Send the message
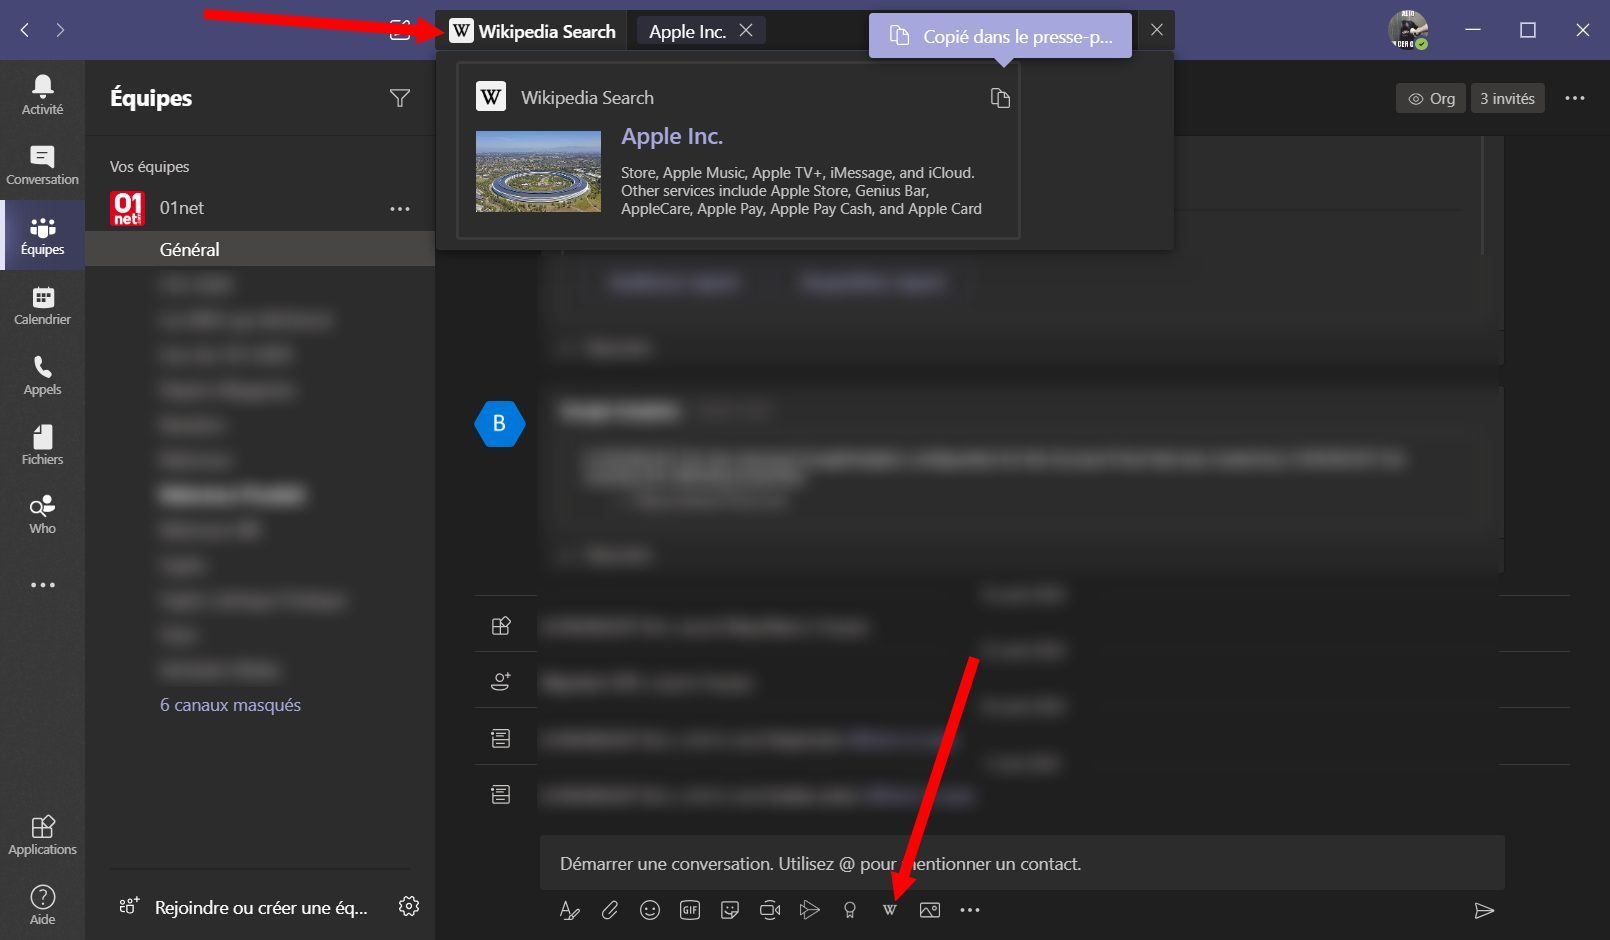The width and height of the screenshot is (1610, 940). (x=1484, y=910)
